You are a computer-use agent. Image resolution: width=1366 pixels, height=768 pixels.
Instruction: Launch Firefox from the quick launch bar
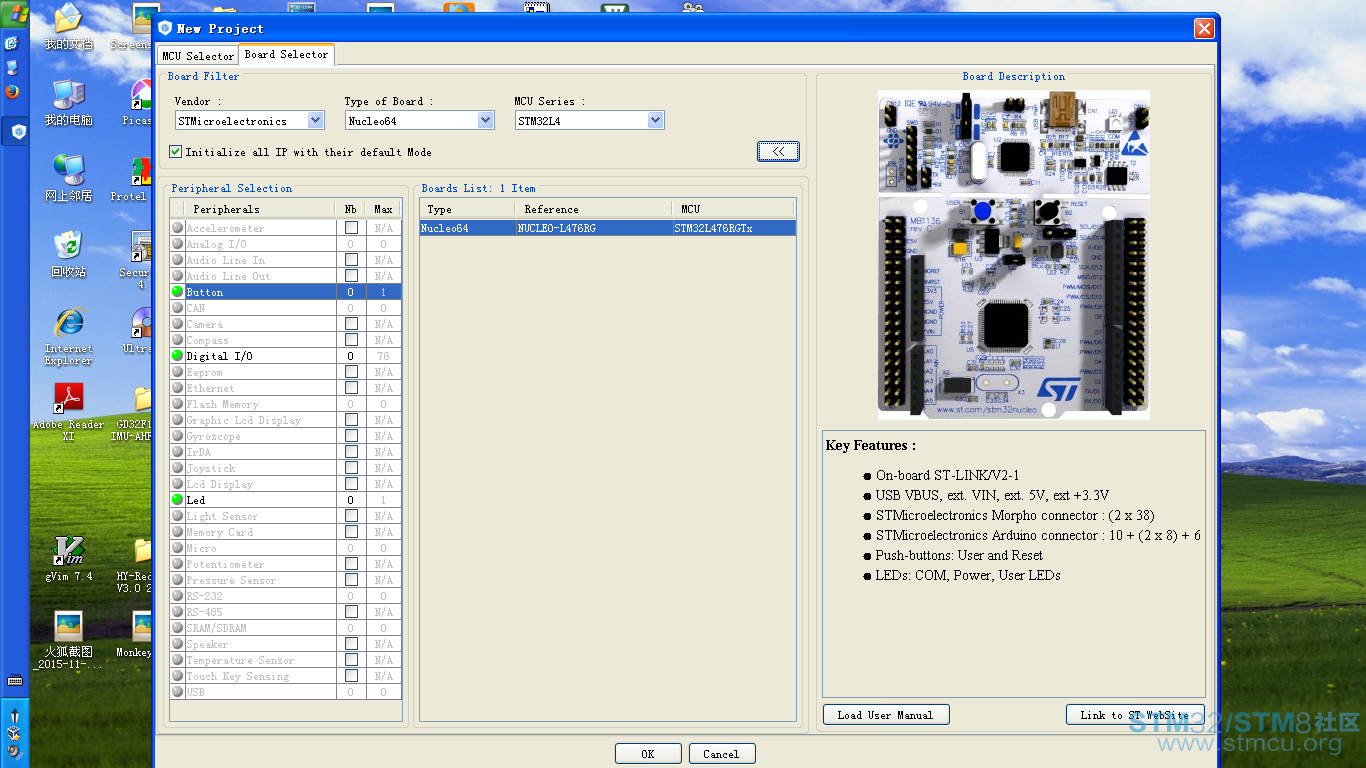12,92
